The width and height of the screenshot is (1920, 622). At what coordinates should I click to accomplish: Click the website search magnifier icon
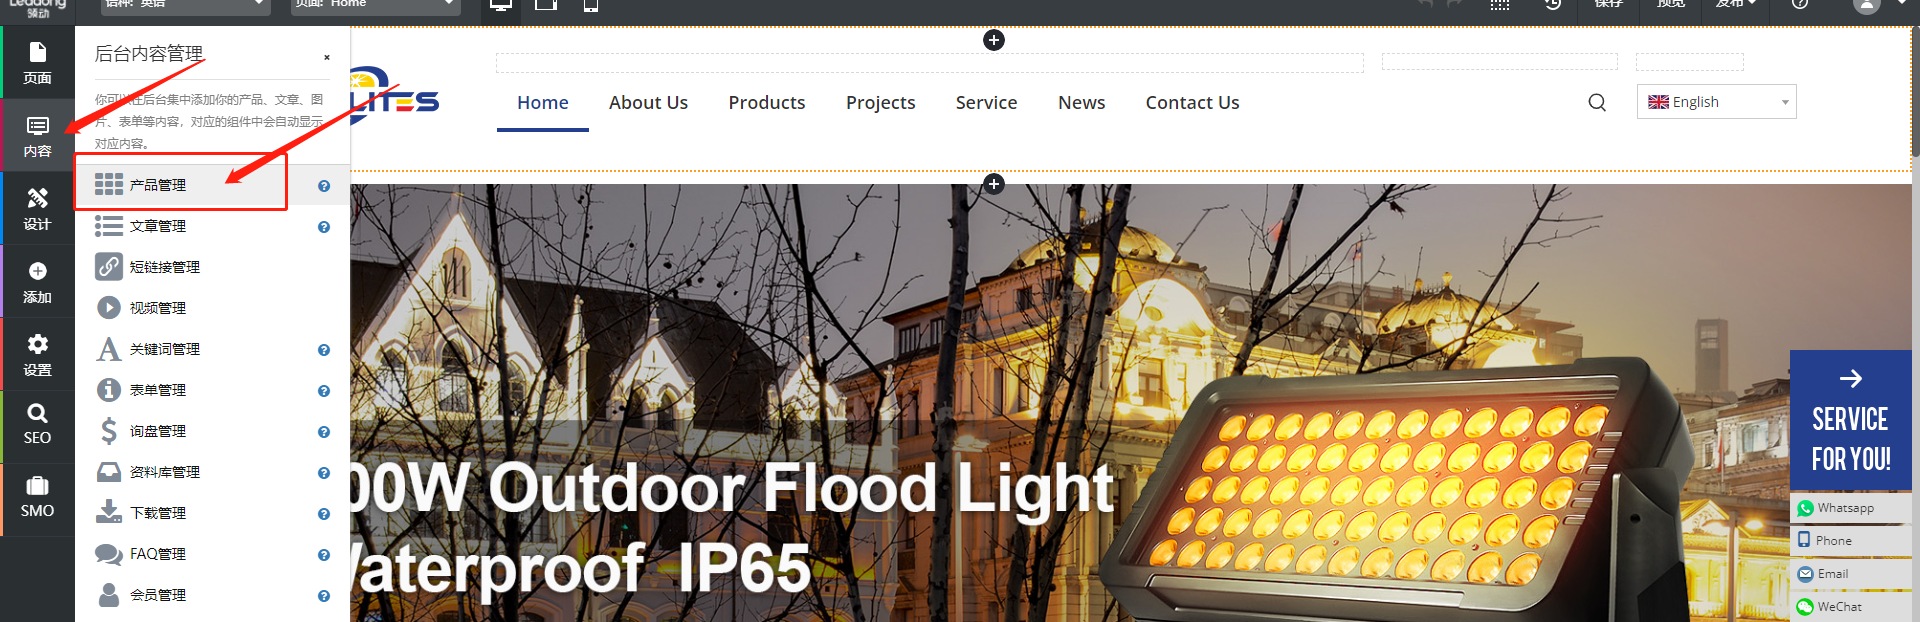point(1597,102)
